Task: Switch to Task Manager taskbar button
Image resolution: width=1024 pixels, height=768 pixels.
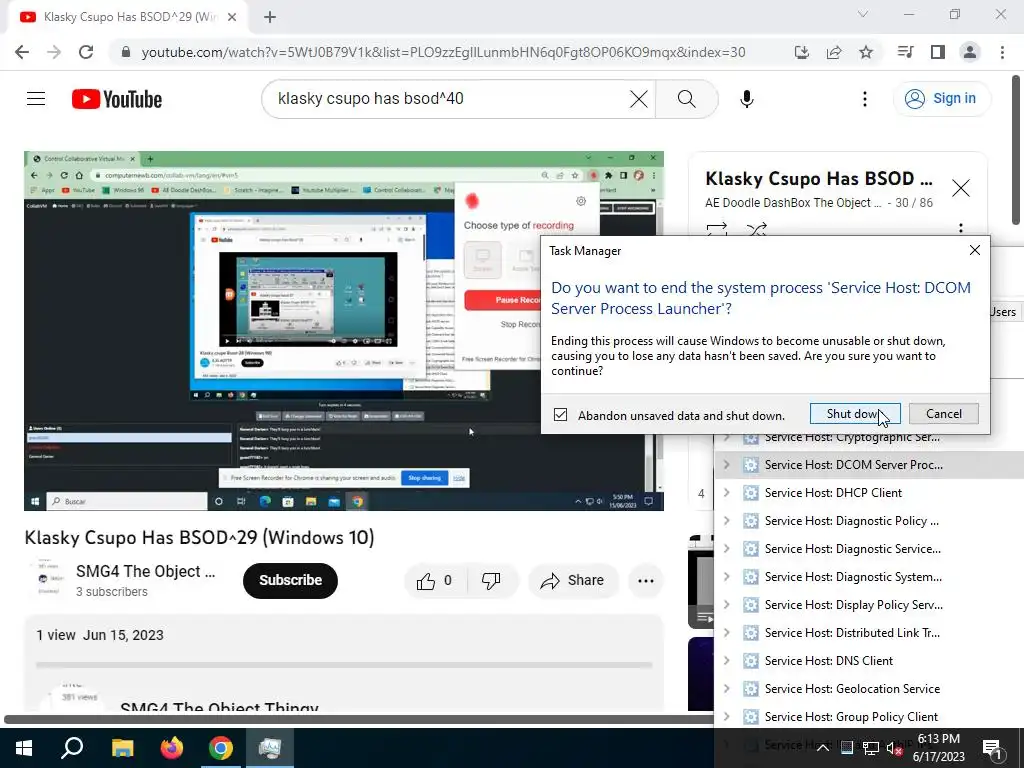Action: click(x=270, y=748)
